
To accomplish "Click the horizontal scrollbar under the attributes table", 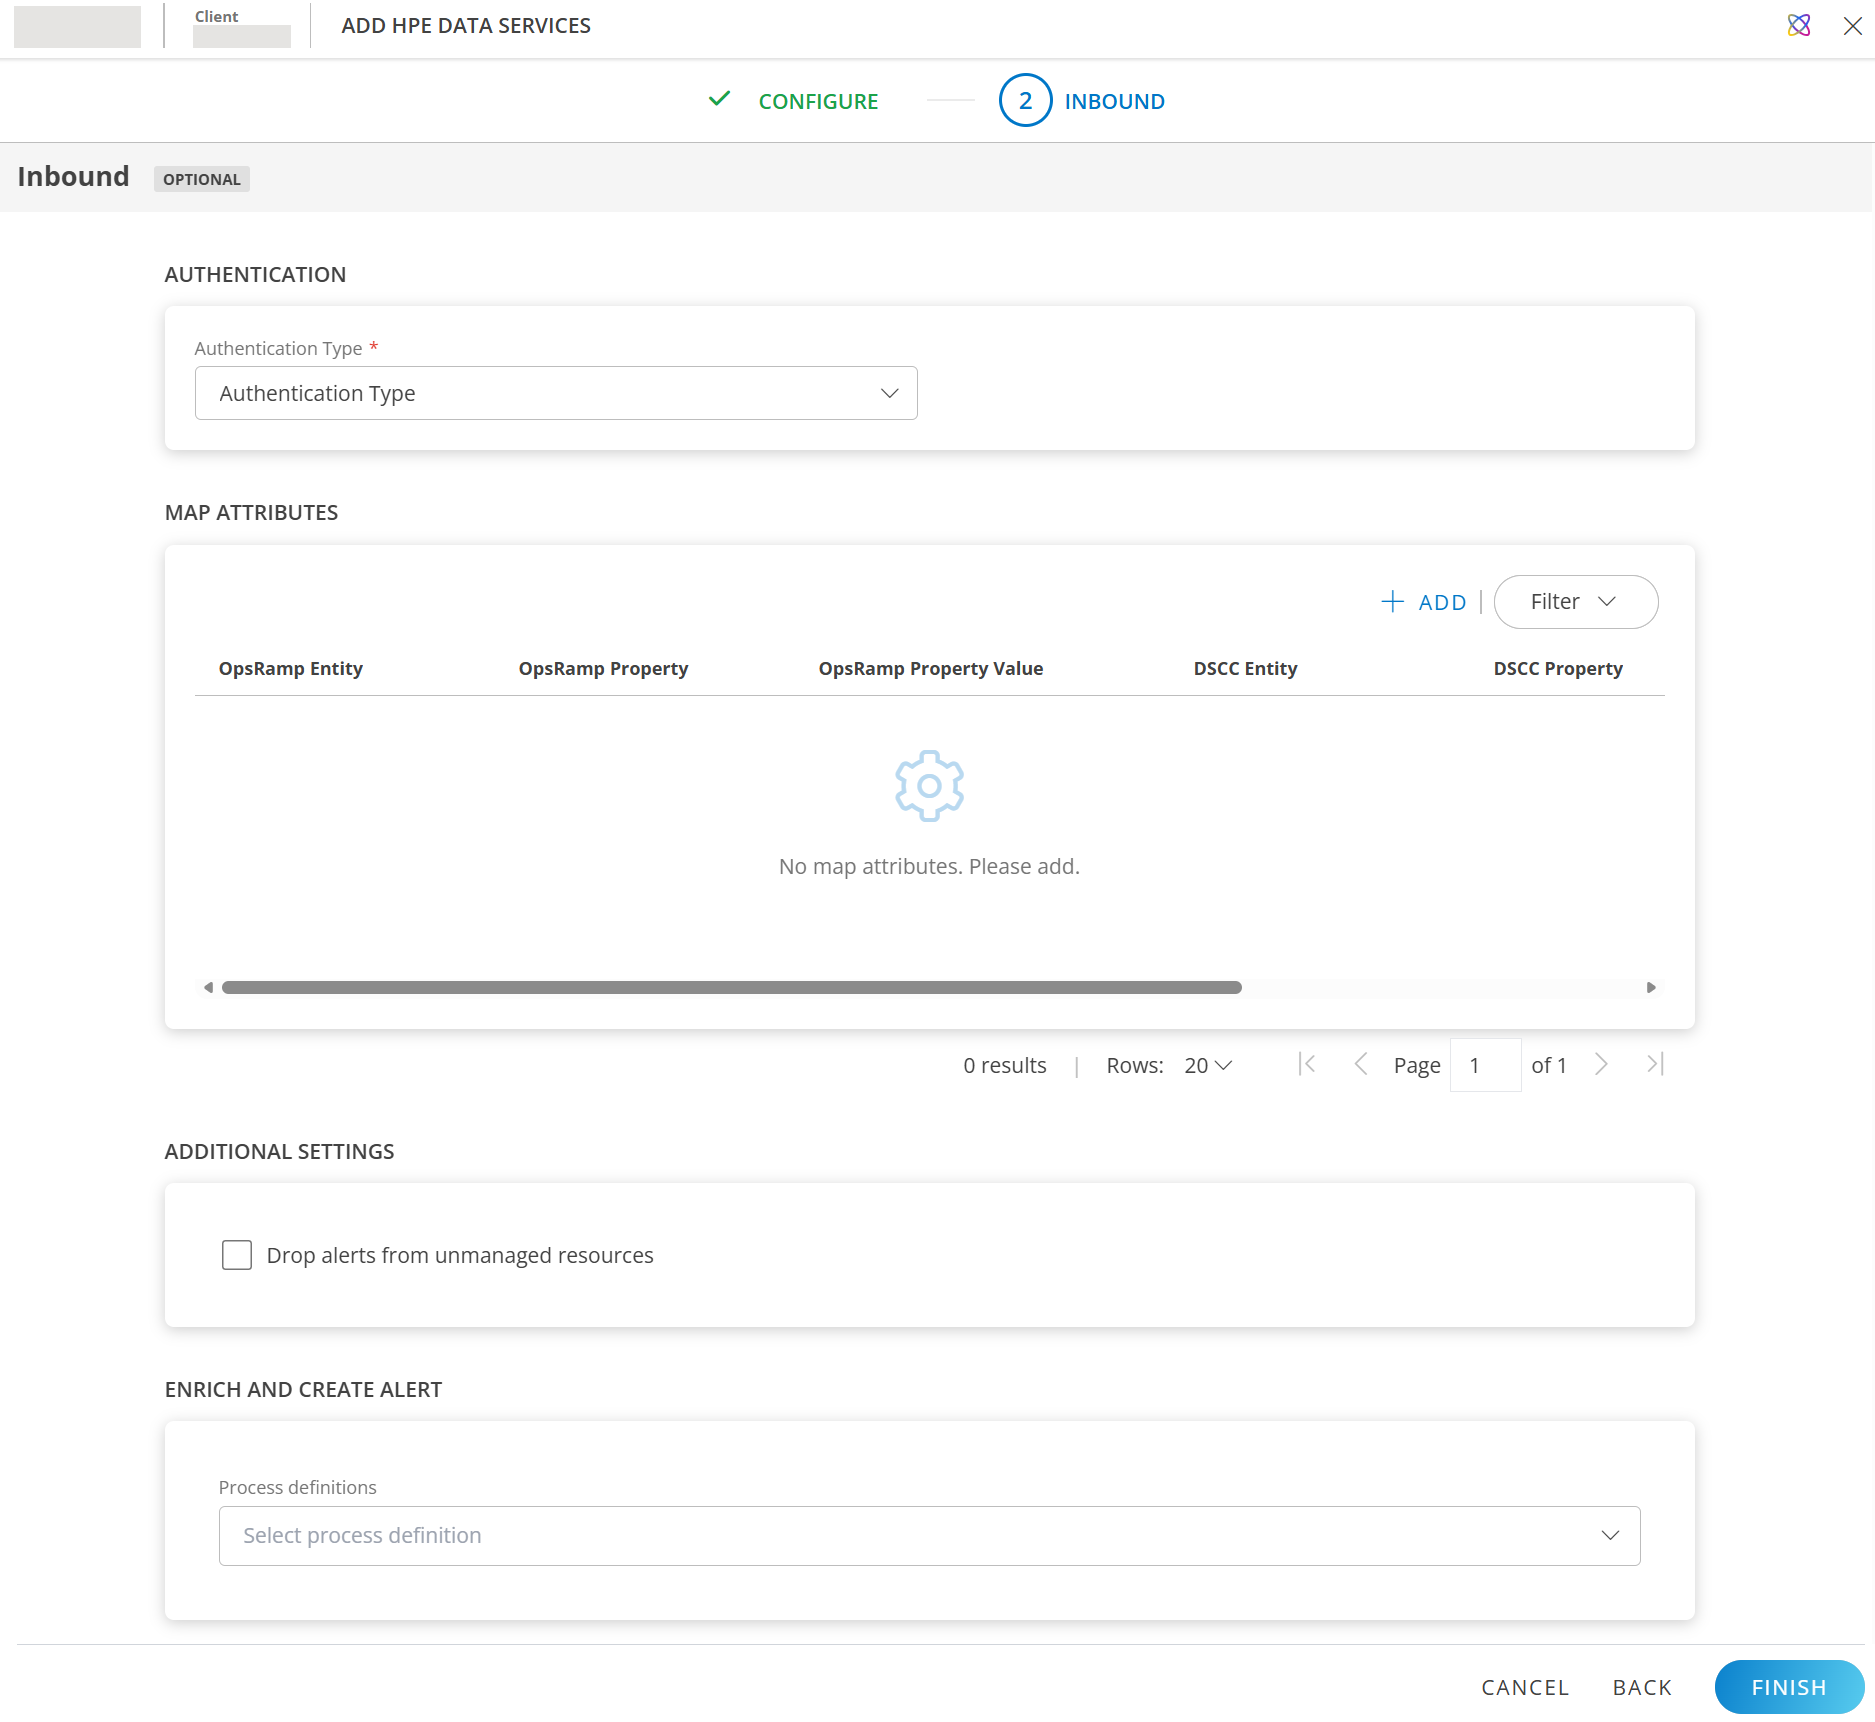I will point(730,987).
